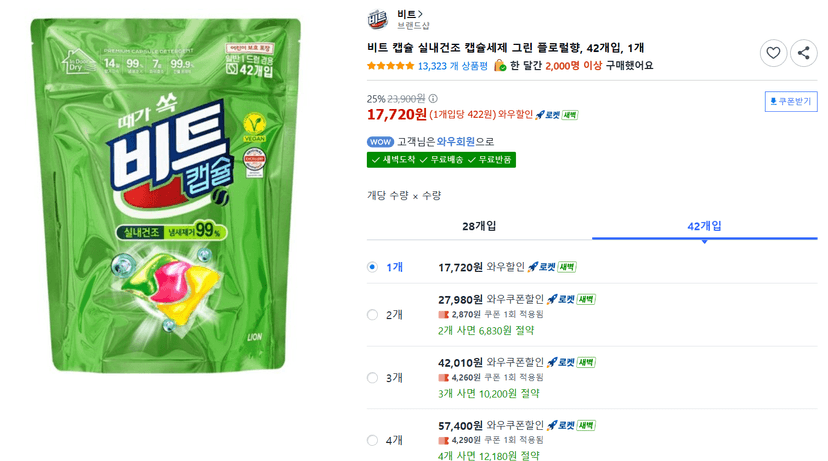828x461 pixels.
Task: Switch to the 42개입 tab
Action: [x=704, y=226]
